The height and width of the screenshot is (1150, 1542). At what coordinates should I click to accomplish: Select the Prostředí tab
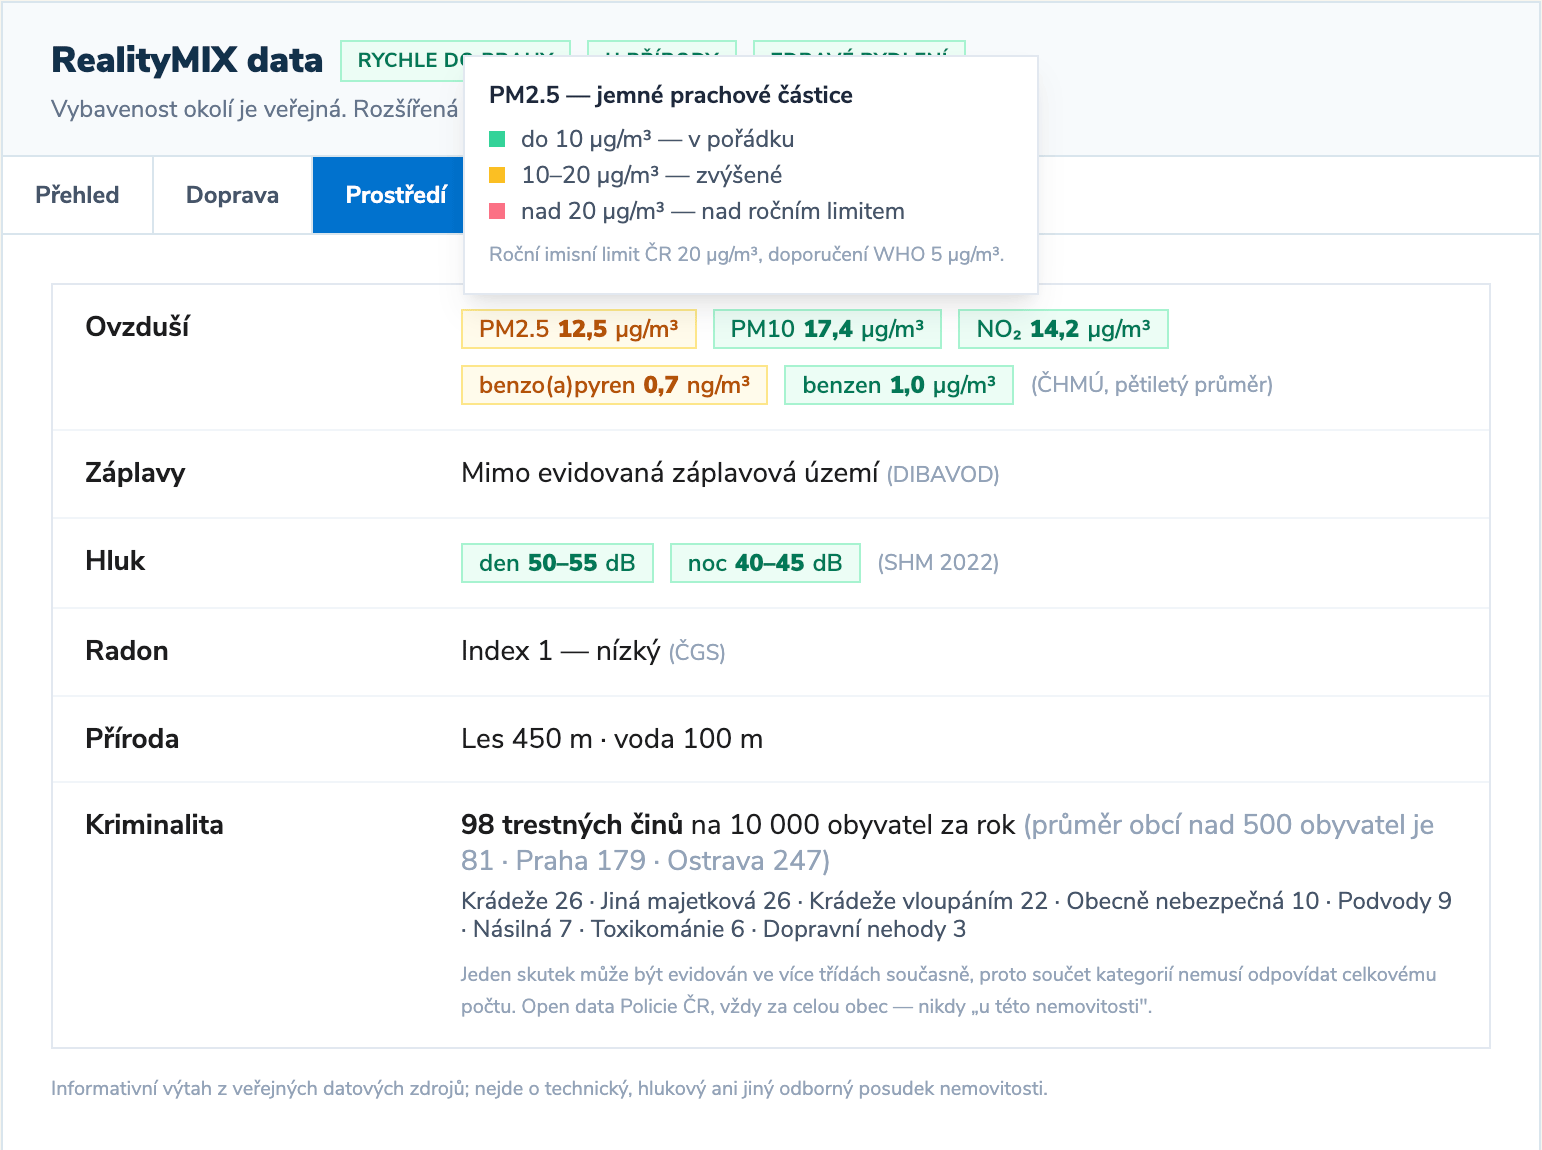[x=389, y=195]
